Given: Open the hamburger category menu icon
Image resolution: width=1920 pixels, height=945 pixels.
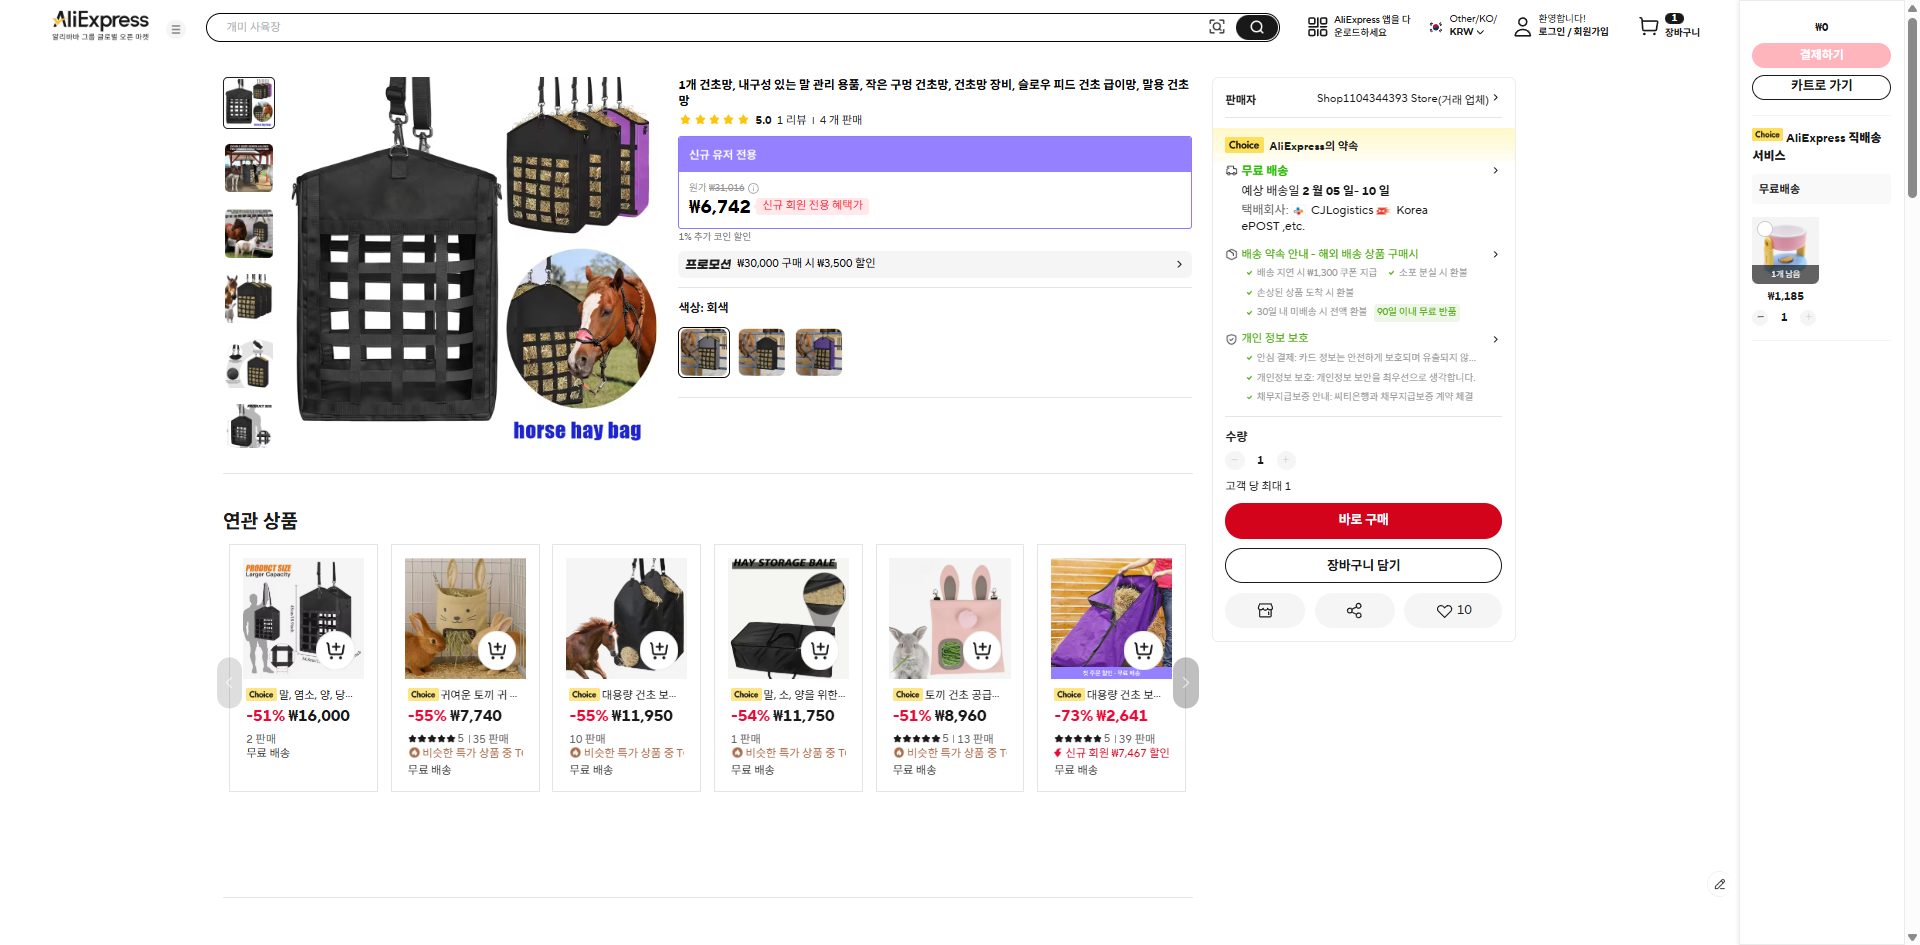Looking at the screenshot, I should coord(176,30).
